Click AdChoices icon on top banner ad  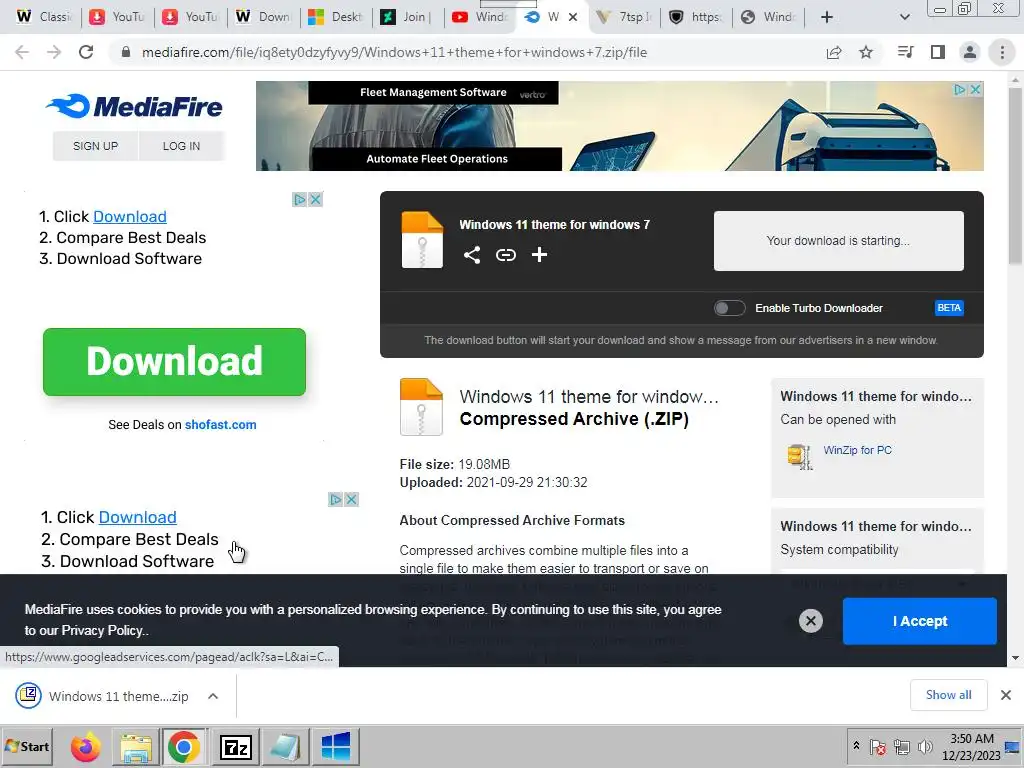pyautogui.click(x=960, y=89)
